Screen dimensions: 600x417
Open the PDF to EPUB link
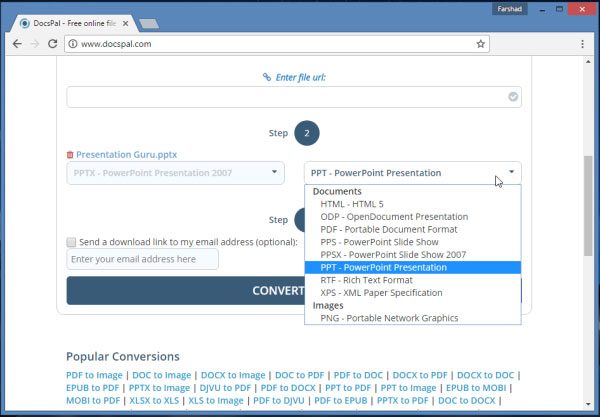point(341,401)
